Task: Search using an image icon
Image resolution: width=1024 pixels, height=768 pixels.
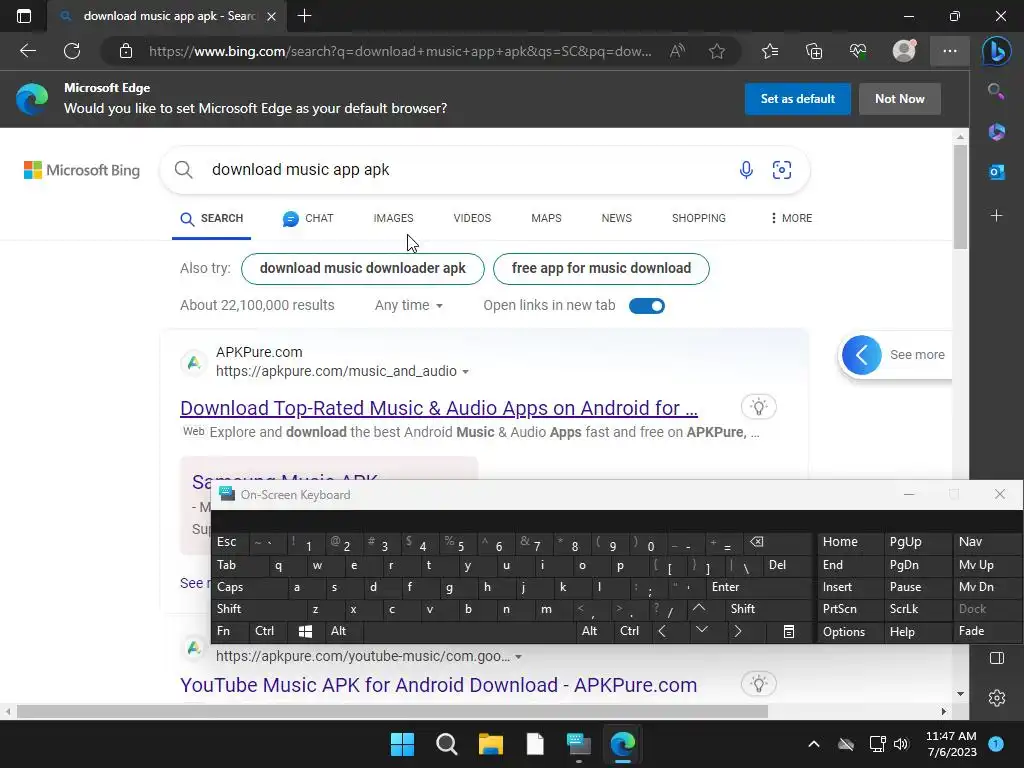Action: click(782, 170)
